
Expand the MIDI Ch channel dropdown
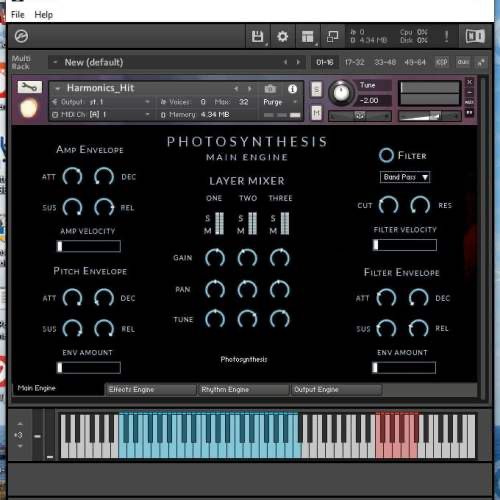pos(147,114)
